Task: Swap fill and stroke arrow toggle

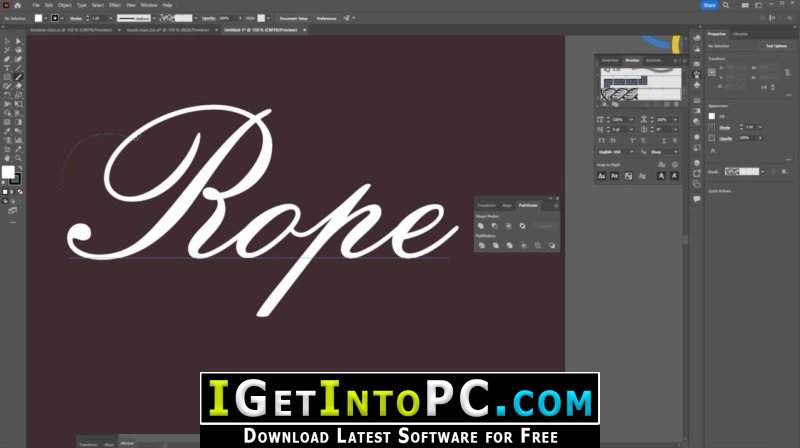Action: click(x=20, y=168)
